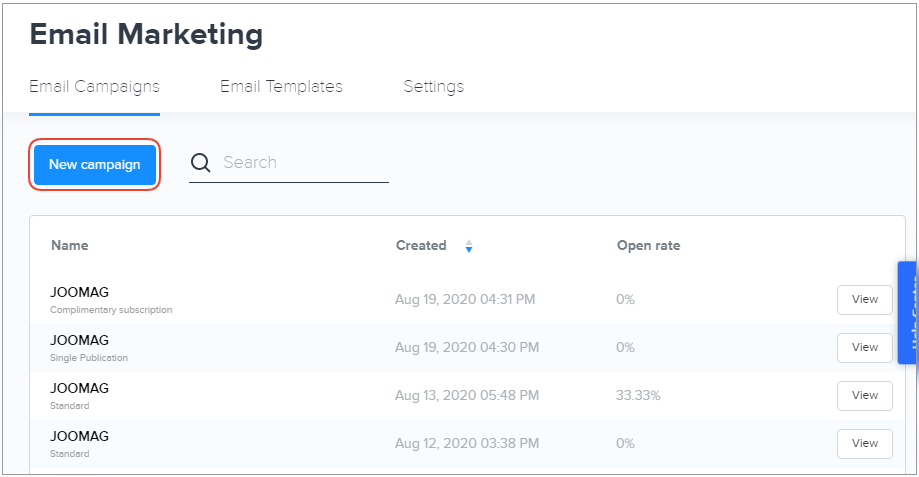Switch to the Email Templates tab

pos(281,86)
